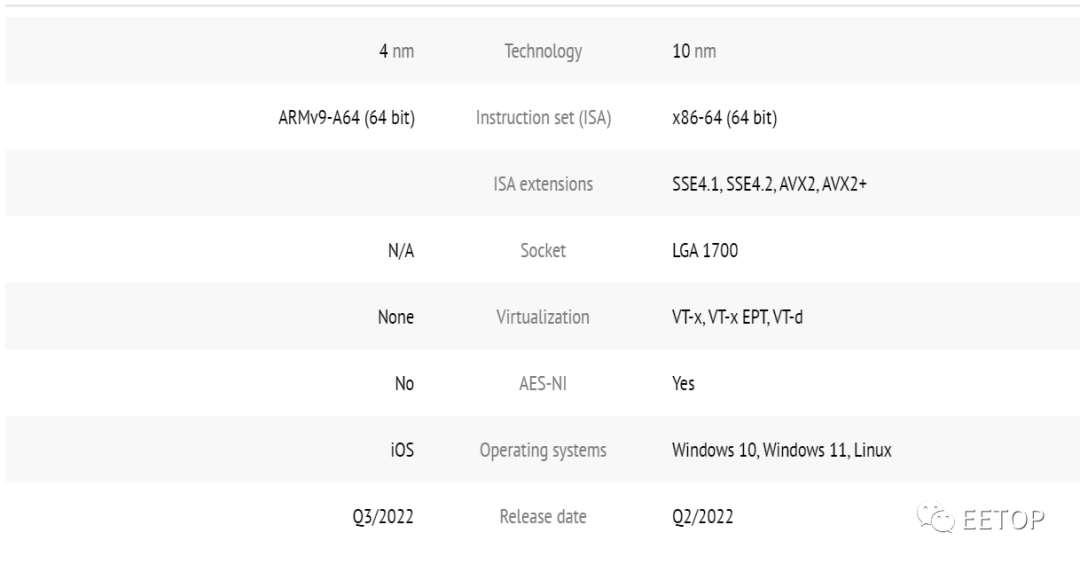Click the SSE4.1, SSE4.2, AVX2 extensions text
Screen dimensions: 1080x564
(769, 184)
